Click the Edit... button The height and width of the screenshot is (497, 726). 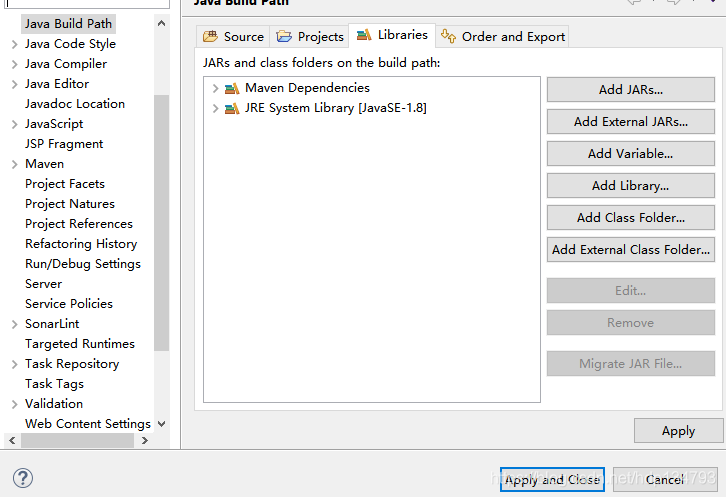click(631, 290)
